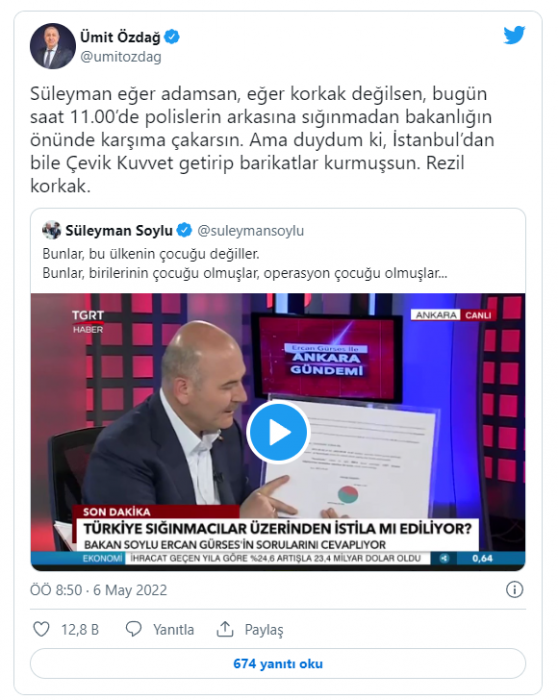Click the Paylaş share label

point(264,630)
